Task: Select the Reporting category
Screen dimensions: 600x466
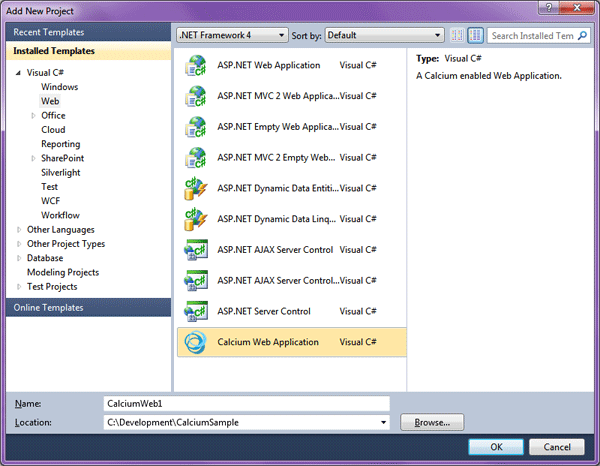Action: click(61, 144)
